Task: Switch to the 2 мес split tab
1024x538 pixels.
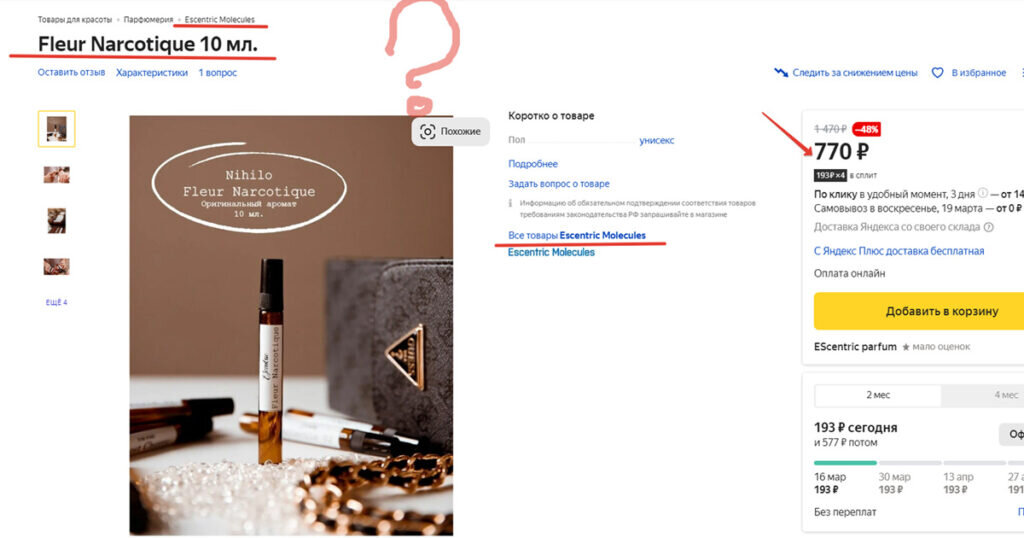Action: coord(878,395)
